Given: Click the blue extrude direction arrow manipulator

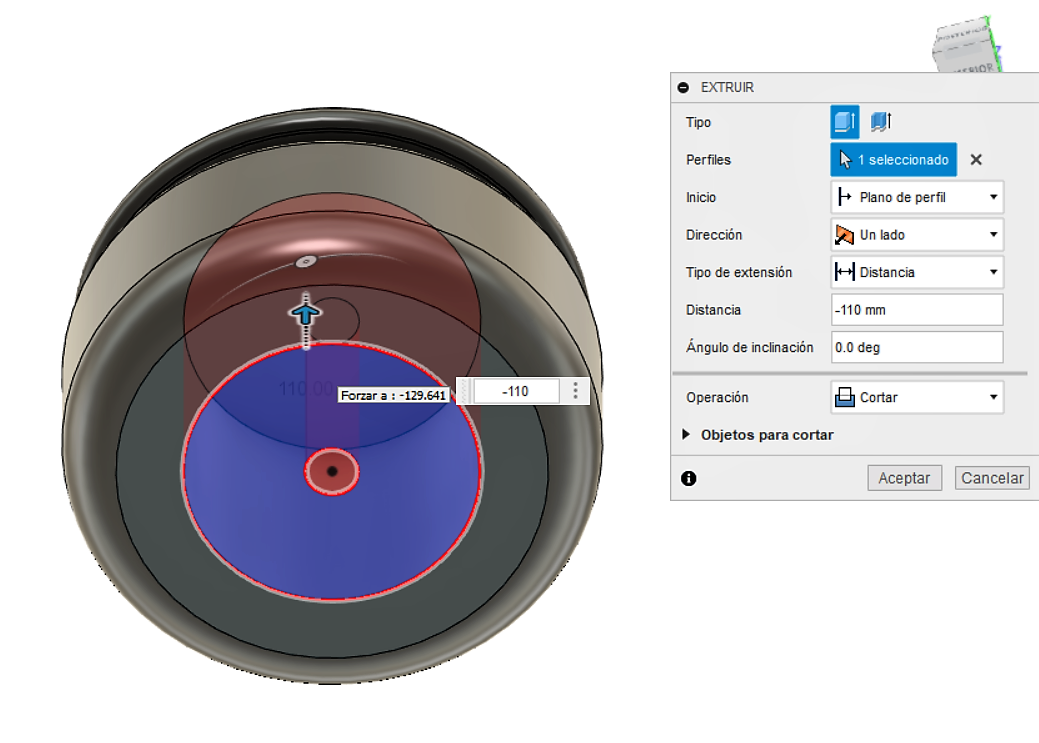Looking at the screenshot, I should (x=305, y=314).
